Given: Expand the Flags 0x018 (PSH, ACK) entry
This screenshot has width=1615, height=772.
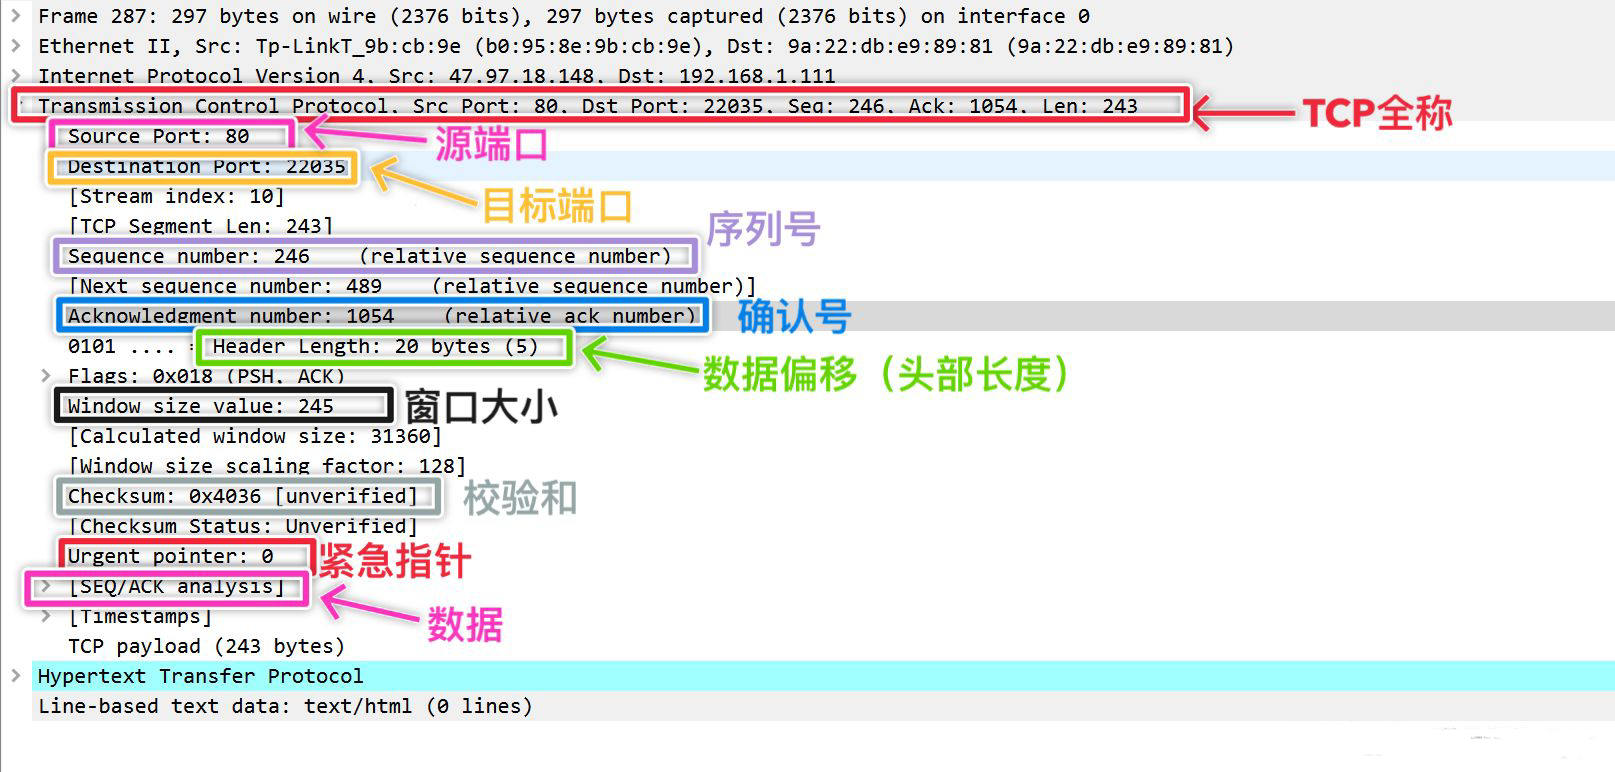Looking at the screenshot, I should click(x=46, y=376).
